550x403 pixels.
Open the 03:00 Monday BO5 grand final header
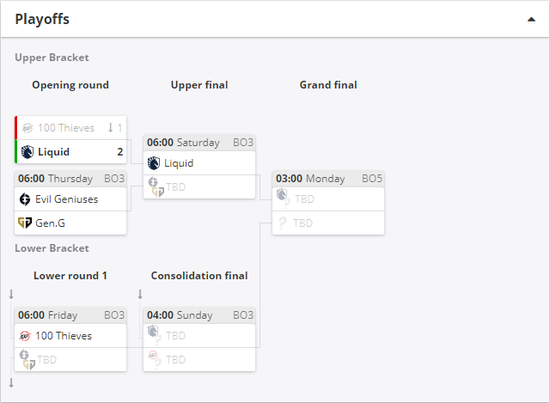click(328, 179)
